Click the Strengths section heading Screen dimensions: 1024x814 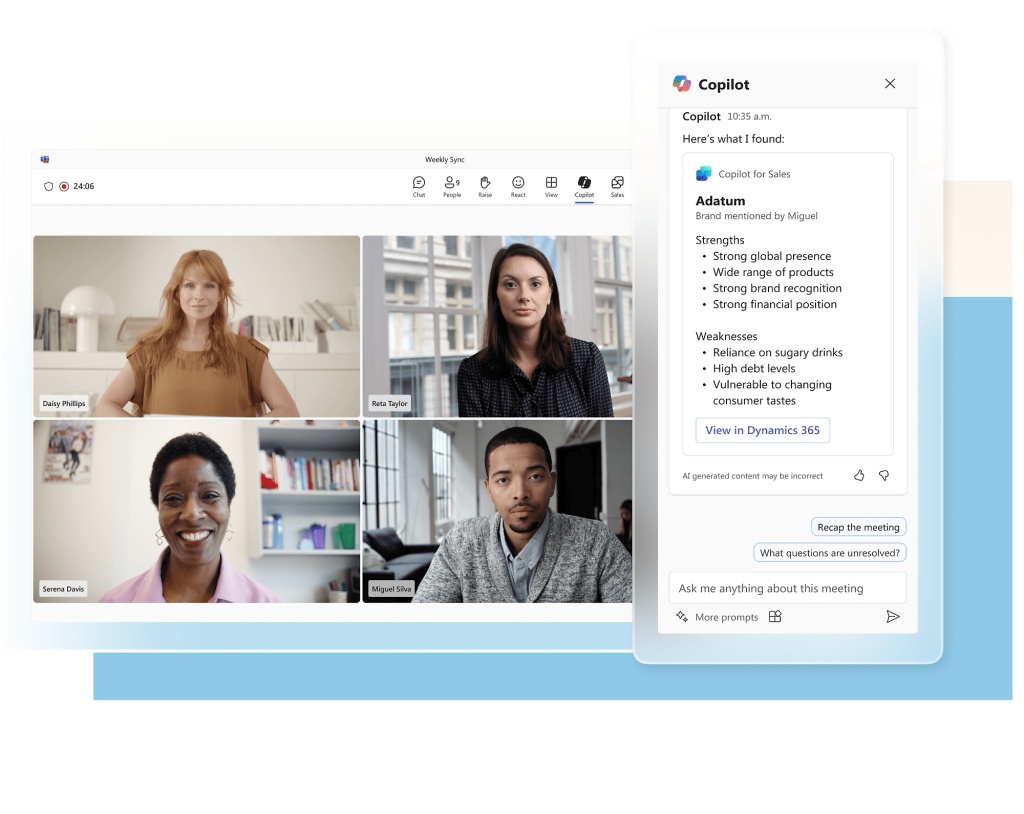pos(720,240)
